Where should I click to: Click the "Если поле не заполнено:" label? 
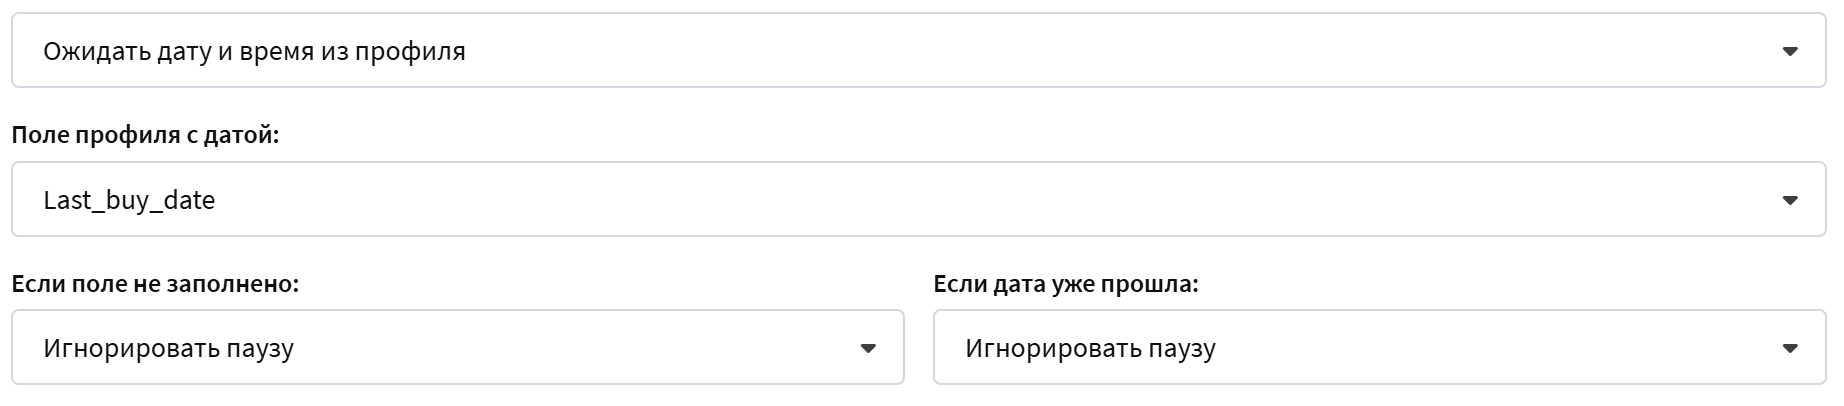click(x=155, y=284)
